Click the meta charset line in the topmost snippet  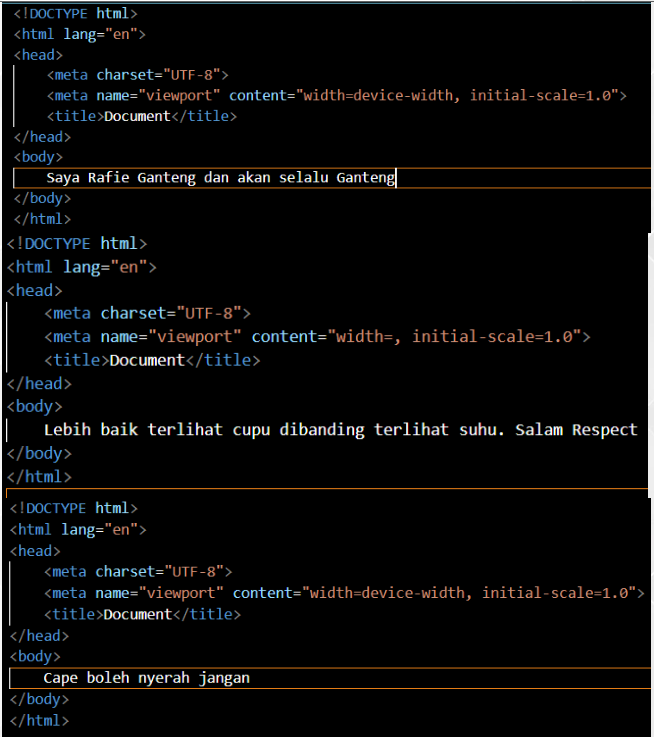point(137,75)
